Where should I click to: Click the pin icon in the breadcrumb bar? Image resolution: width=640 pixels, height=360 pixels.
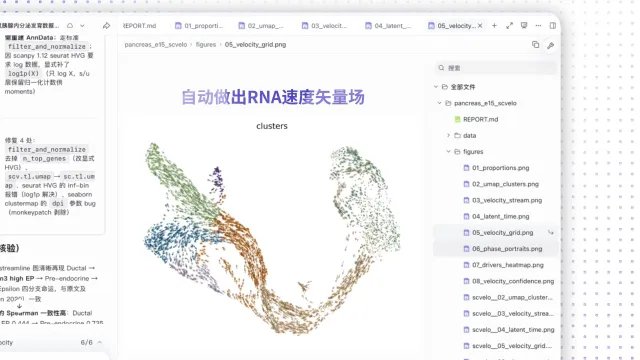pyautogui.click(x=551, y=45)
